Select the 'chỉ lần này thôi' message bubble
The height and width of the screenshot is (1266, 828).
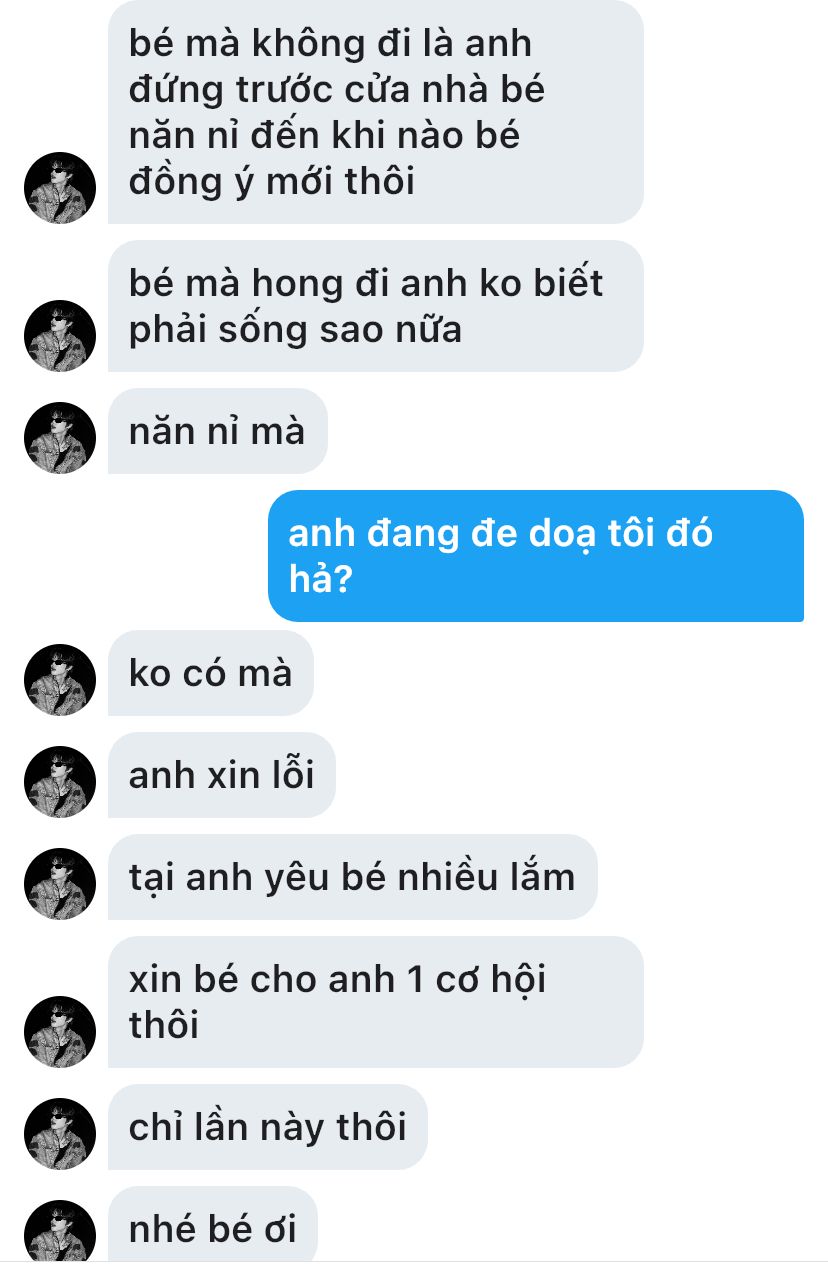pyautogui.click(x=267, y=1127)
